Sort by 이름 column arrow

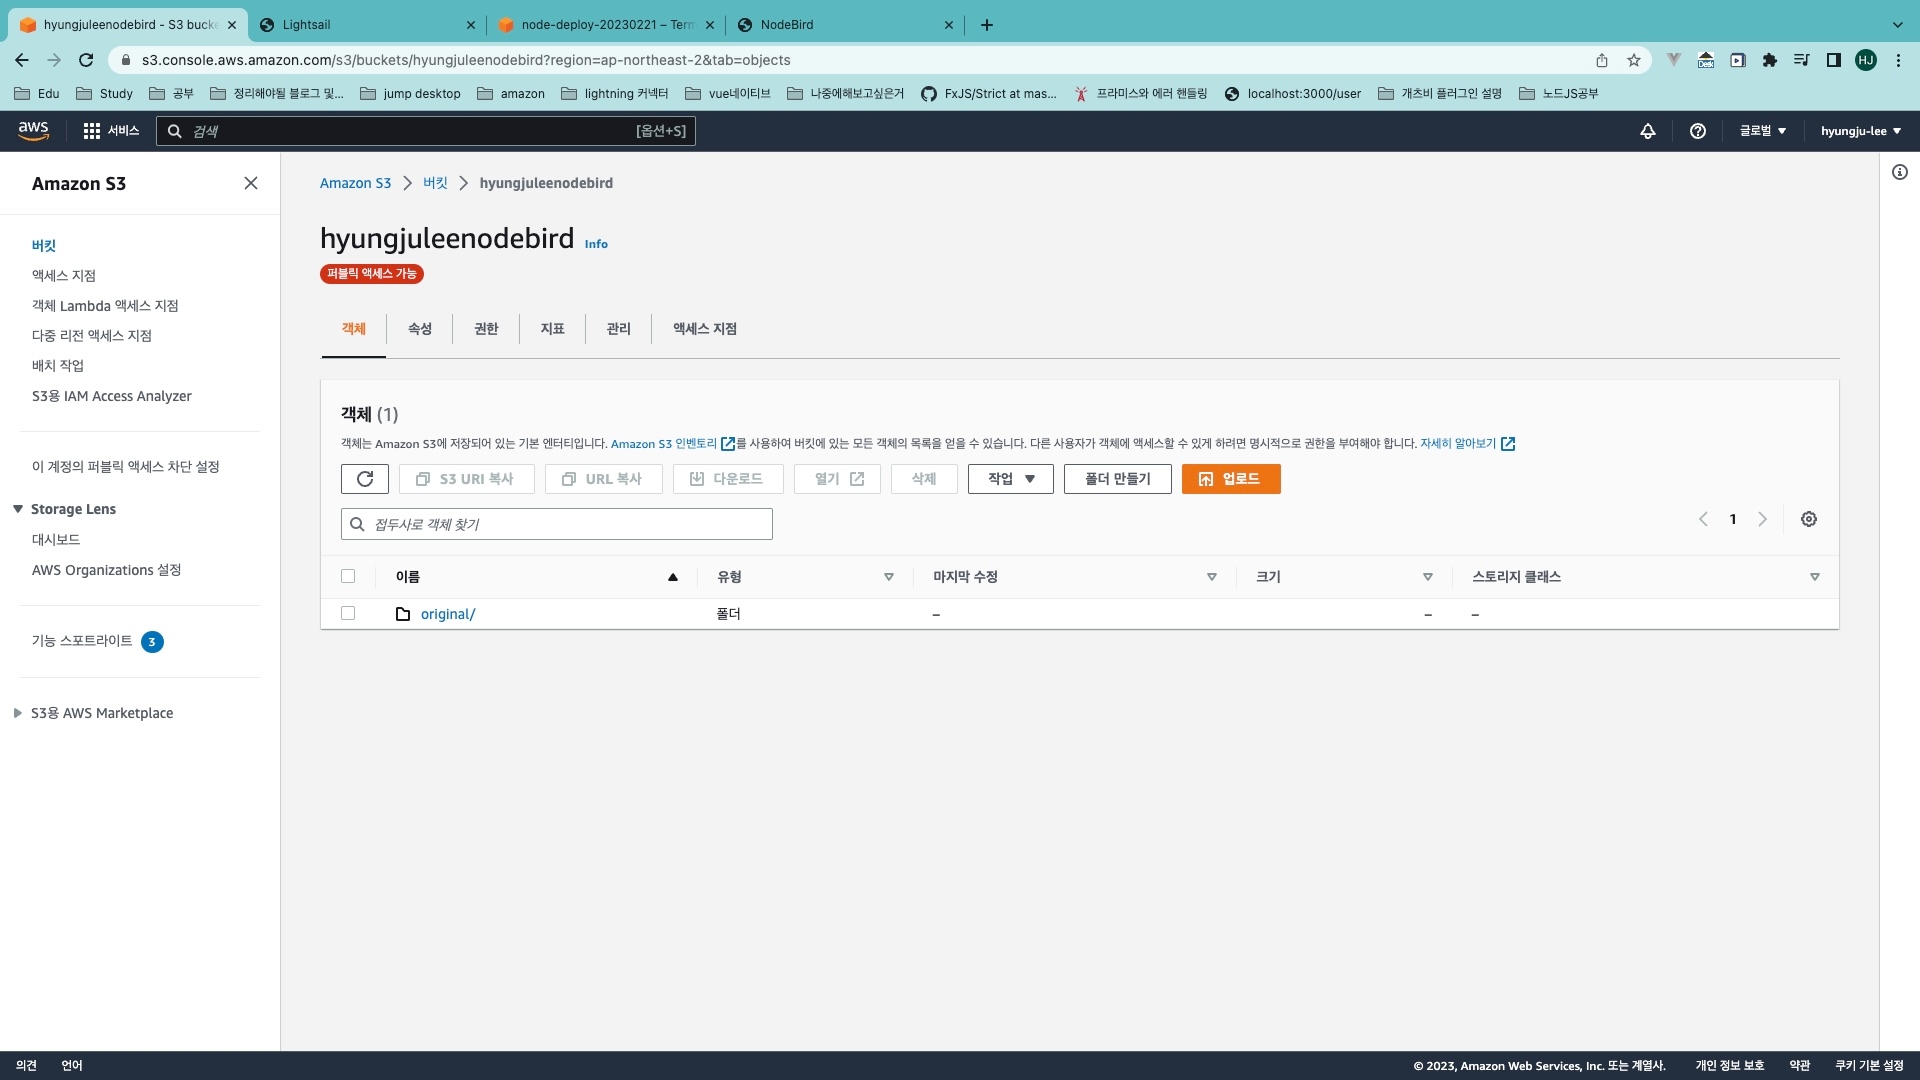673,577
